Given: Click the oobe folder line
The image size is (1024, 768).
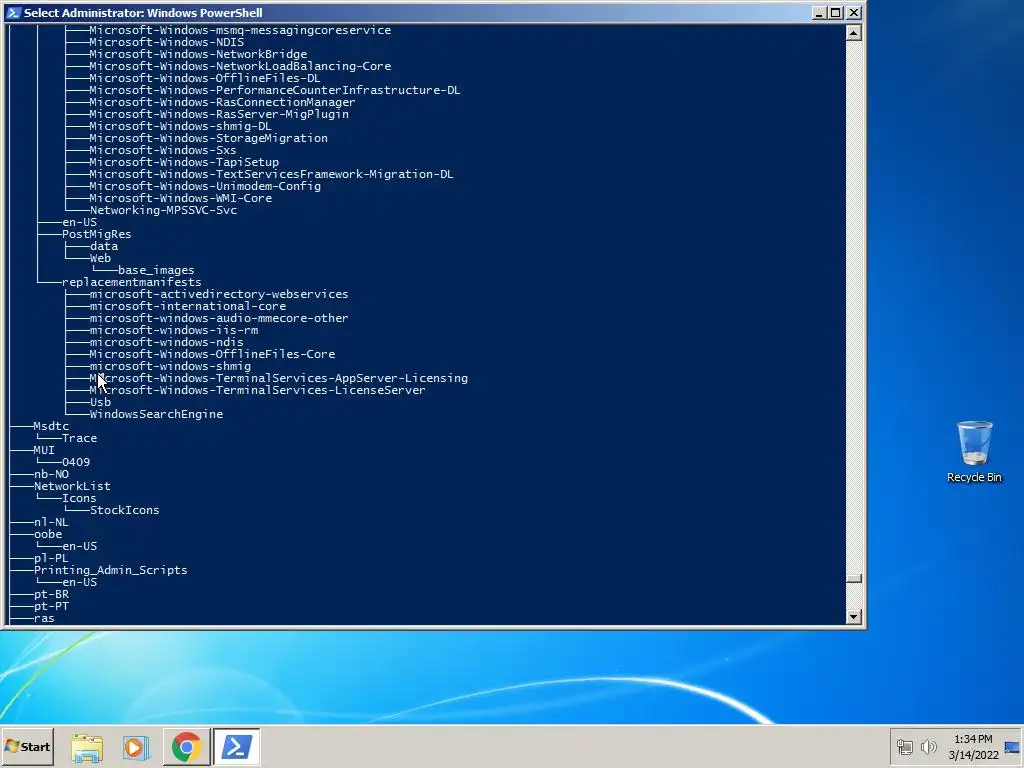Looking at the screenshot, I should (x=48, y=534).
